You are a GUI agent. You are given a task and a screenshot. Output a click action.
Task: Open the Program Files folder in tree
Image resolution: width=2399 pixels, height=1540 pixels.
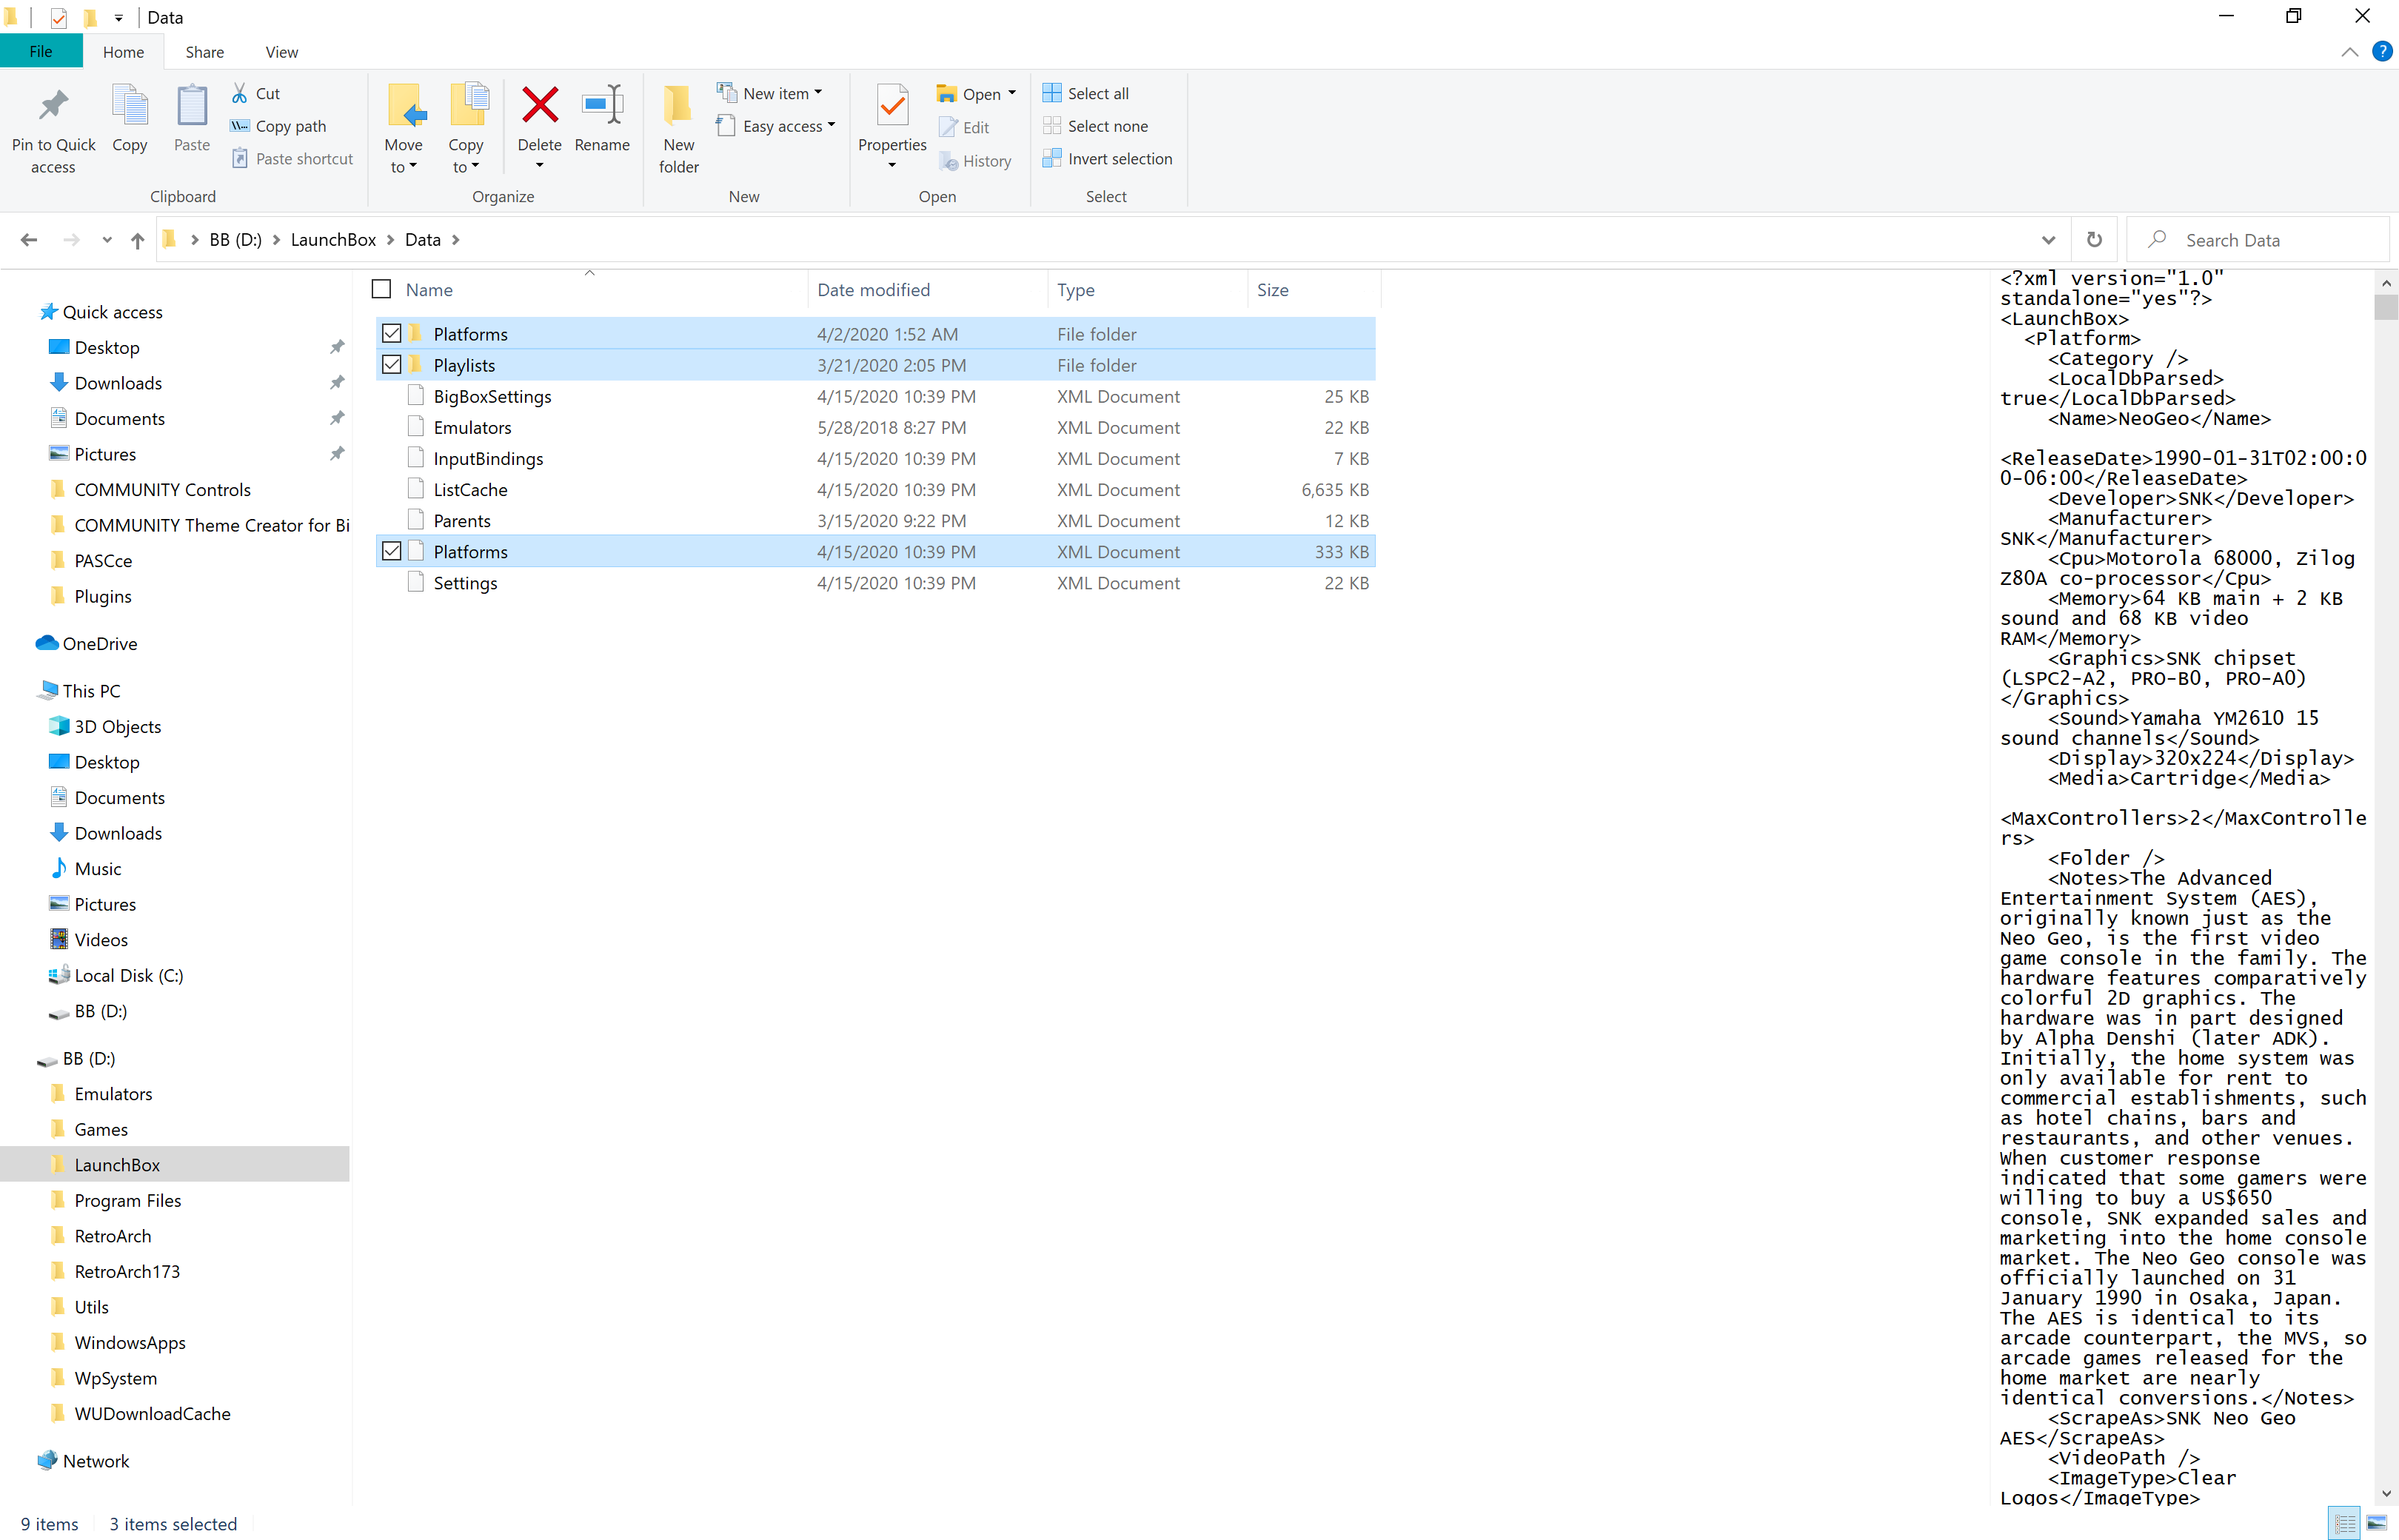click(127, 1201)
